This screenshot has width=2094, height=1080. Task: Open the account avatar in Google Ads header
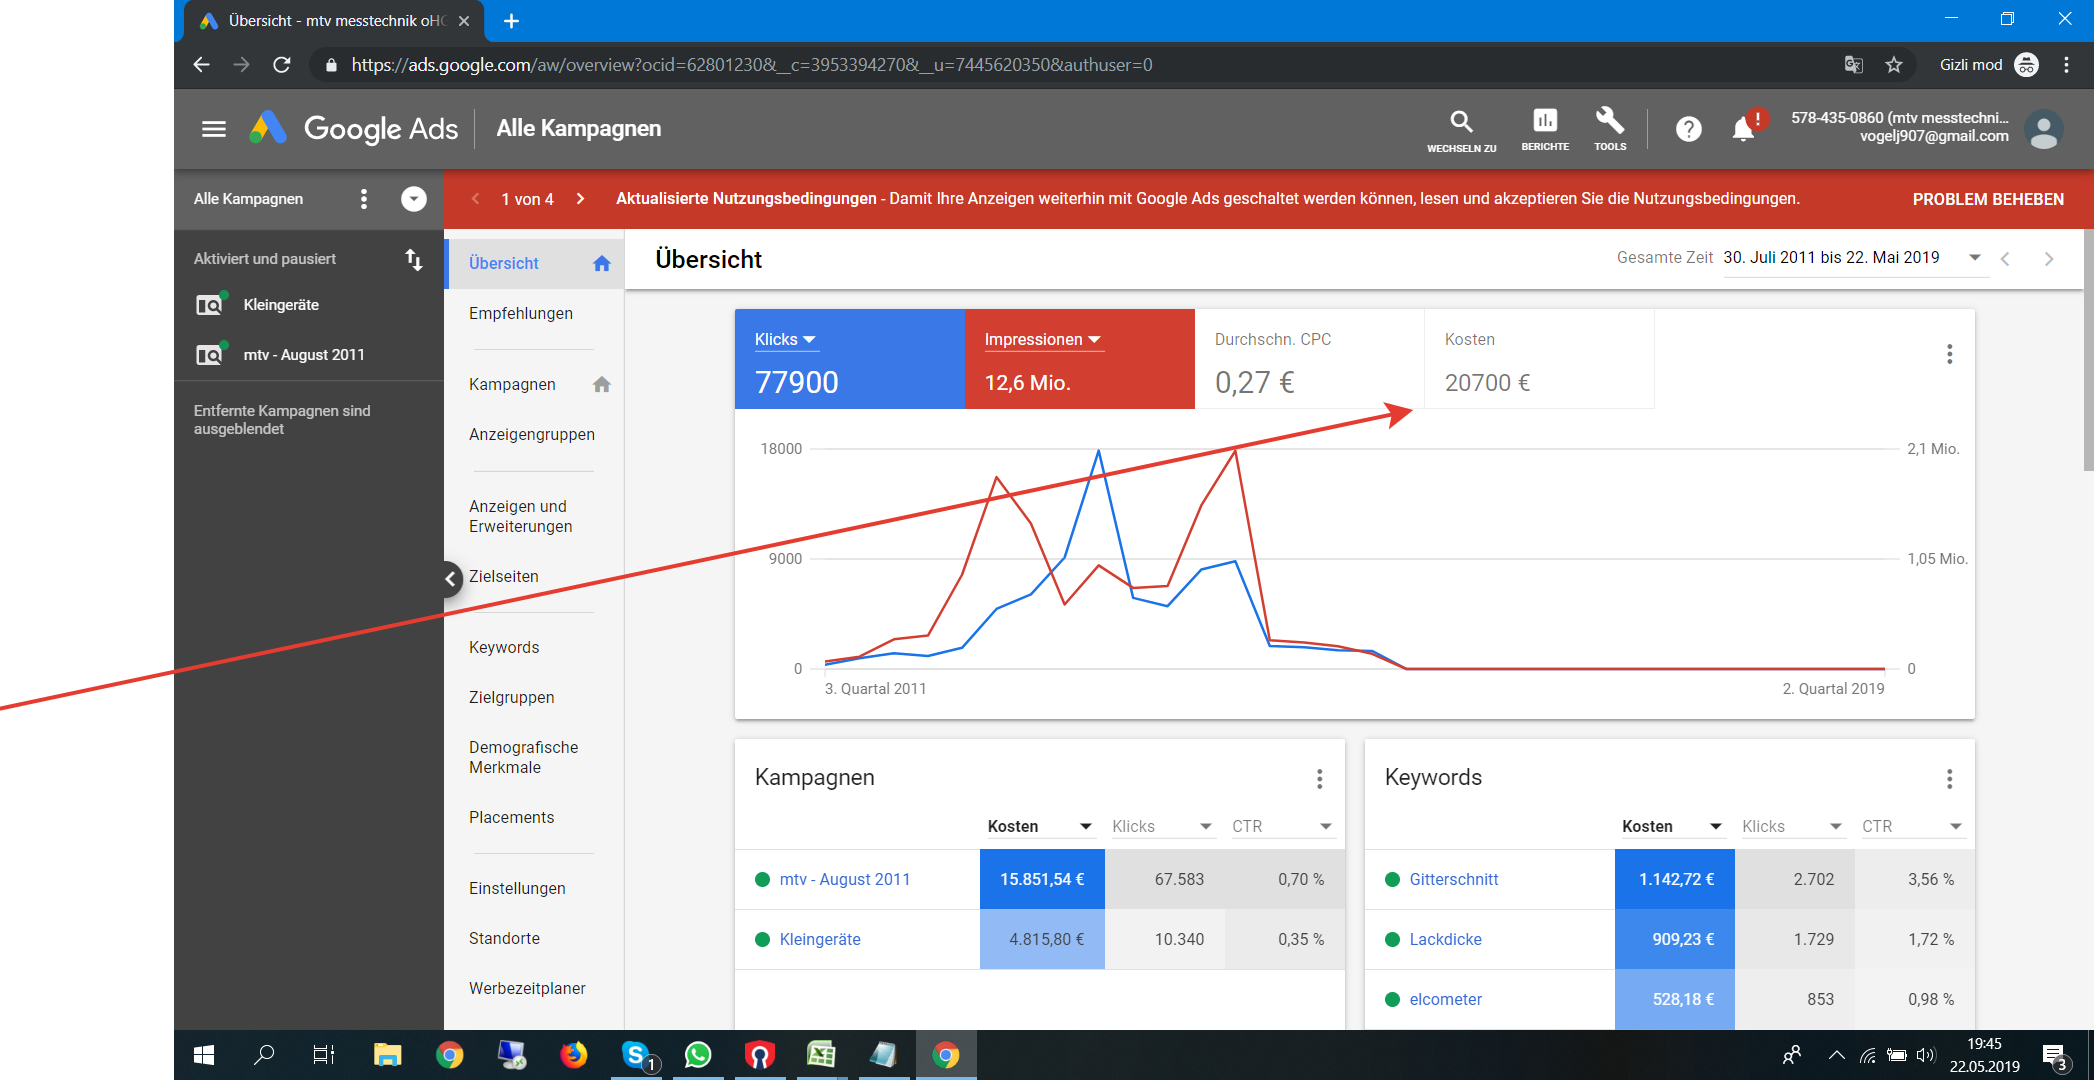tap(2043, 129)
